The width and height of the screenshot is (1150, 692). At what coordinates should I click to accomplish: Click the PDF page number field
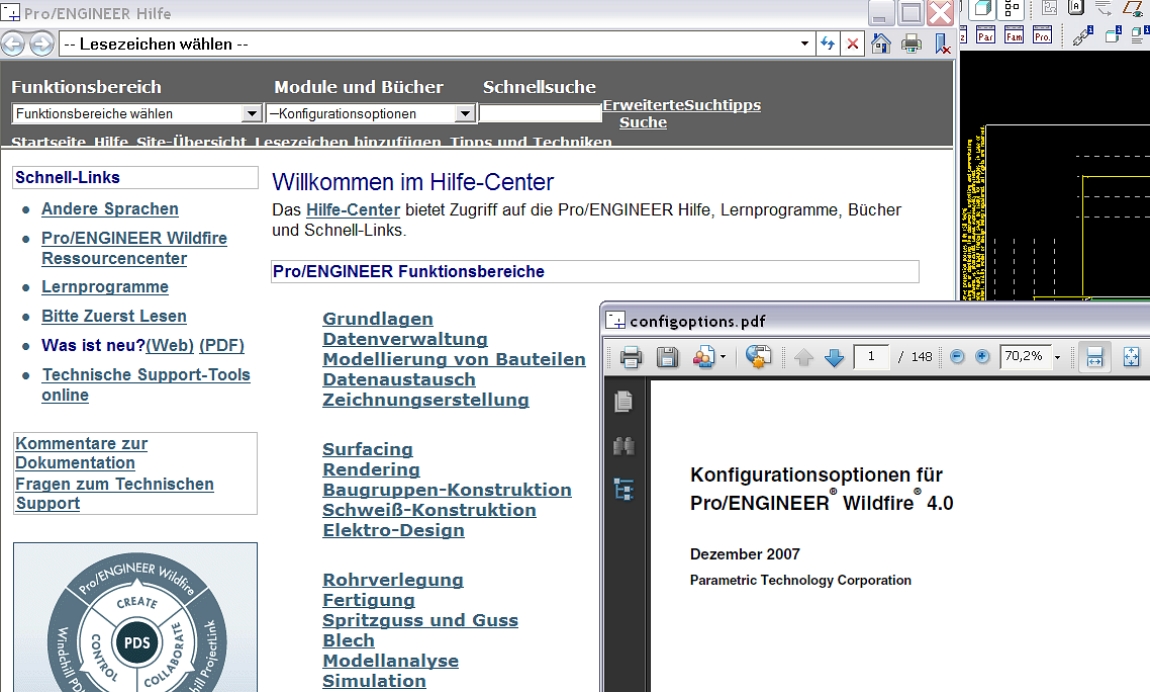(871, 357)
